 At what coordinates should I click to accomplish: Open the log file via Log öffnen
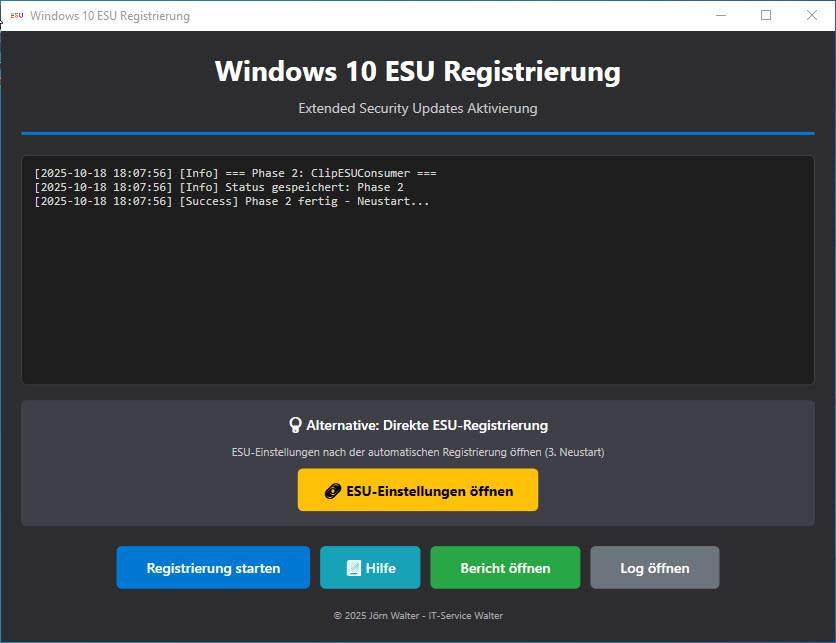[654, 567]
